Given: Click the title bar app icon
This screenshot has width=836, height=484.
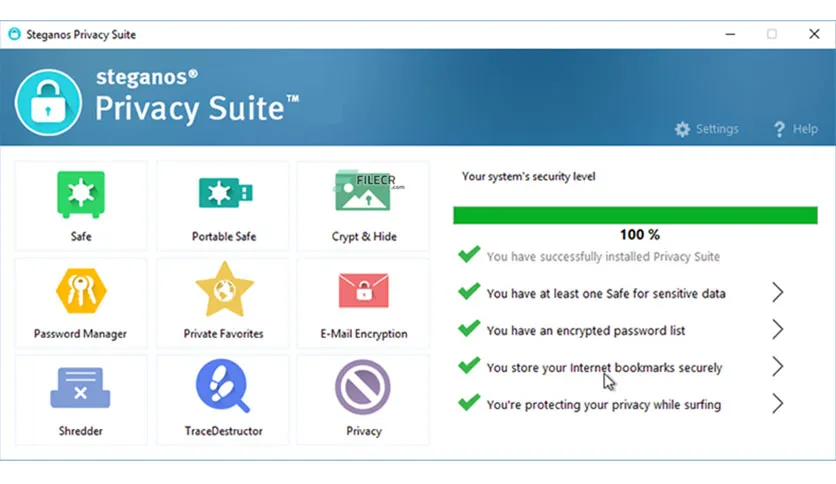Looking at the screenshot, I should pyautogui.click(x=14, y=34).
